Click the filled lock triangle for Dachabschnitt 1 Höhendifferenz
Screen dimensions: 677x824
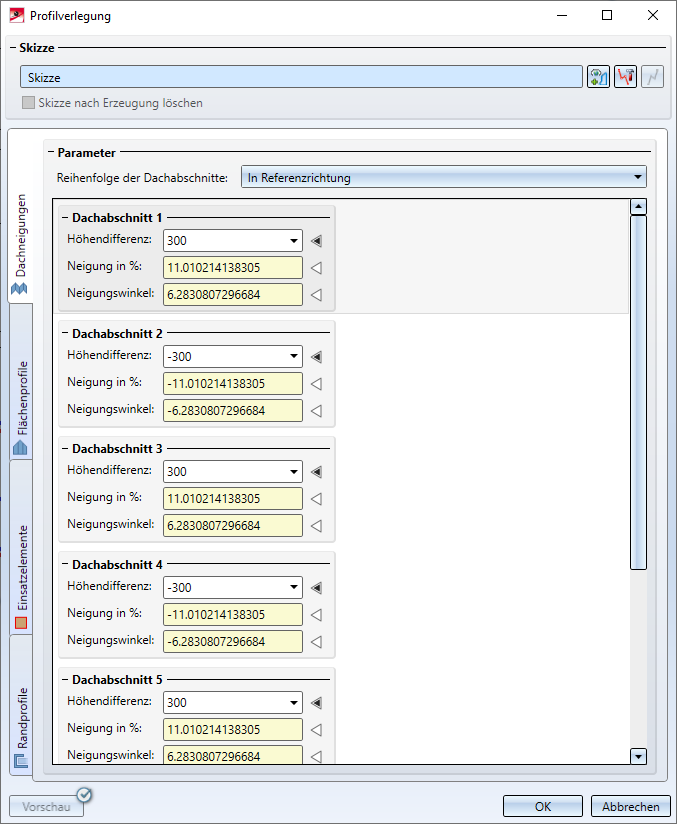pyautogui.click(x=316, y=241)
